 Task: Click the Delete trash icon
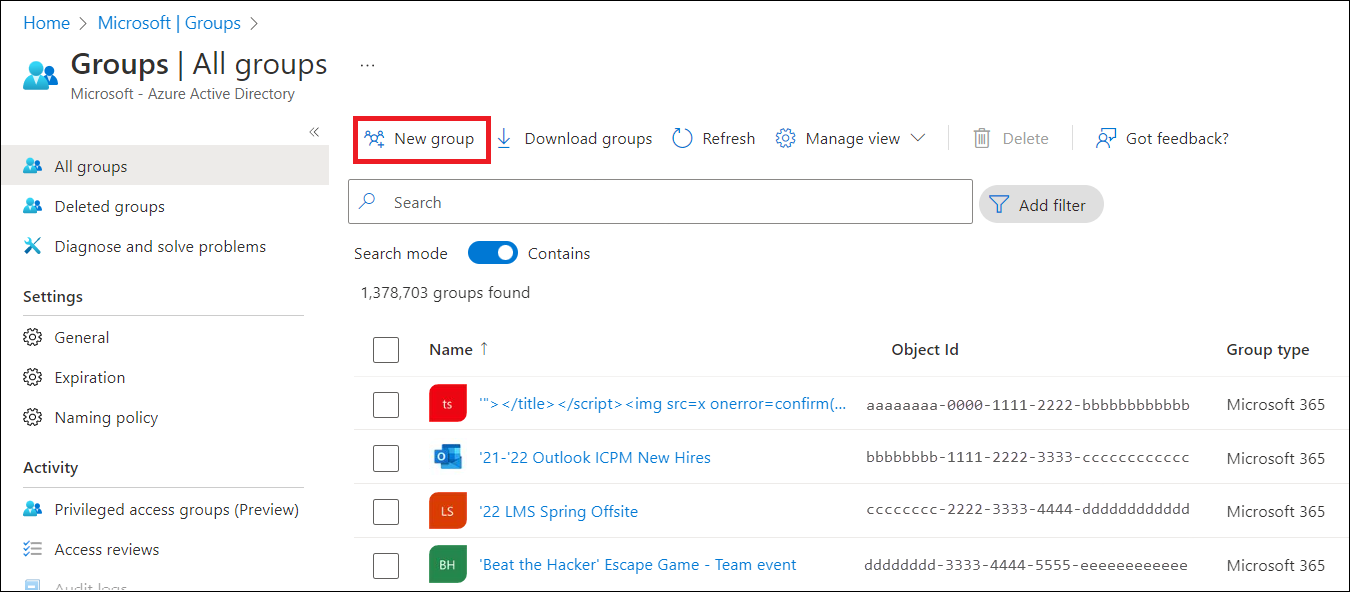(981, 138)
